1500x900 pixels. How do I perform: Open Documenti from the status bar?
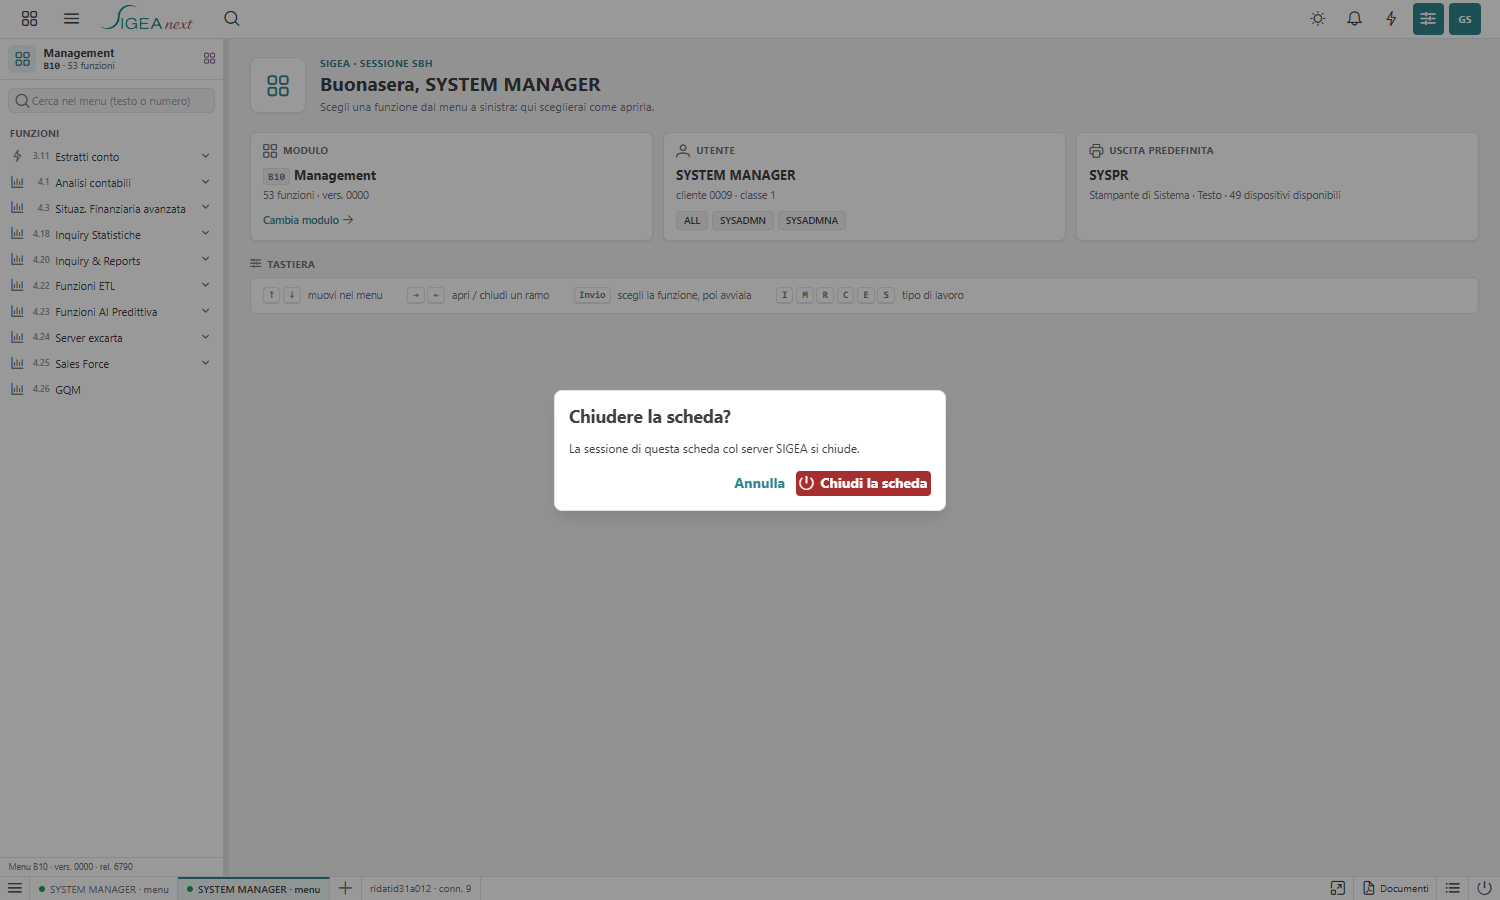coord(1396,888)
